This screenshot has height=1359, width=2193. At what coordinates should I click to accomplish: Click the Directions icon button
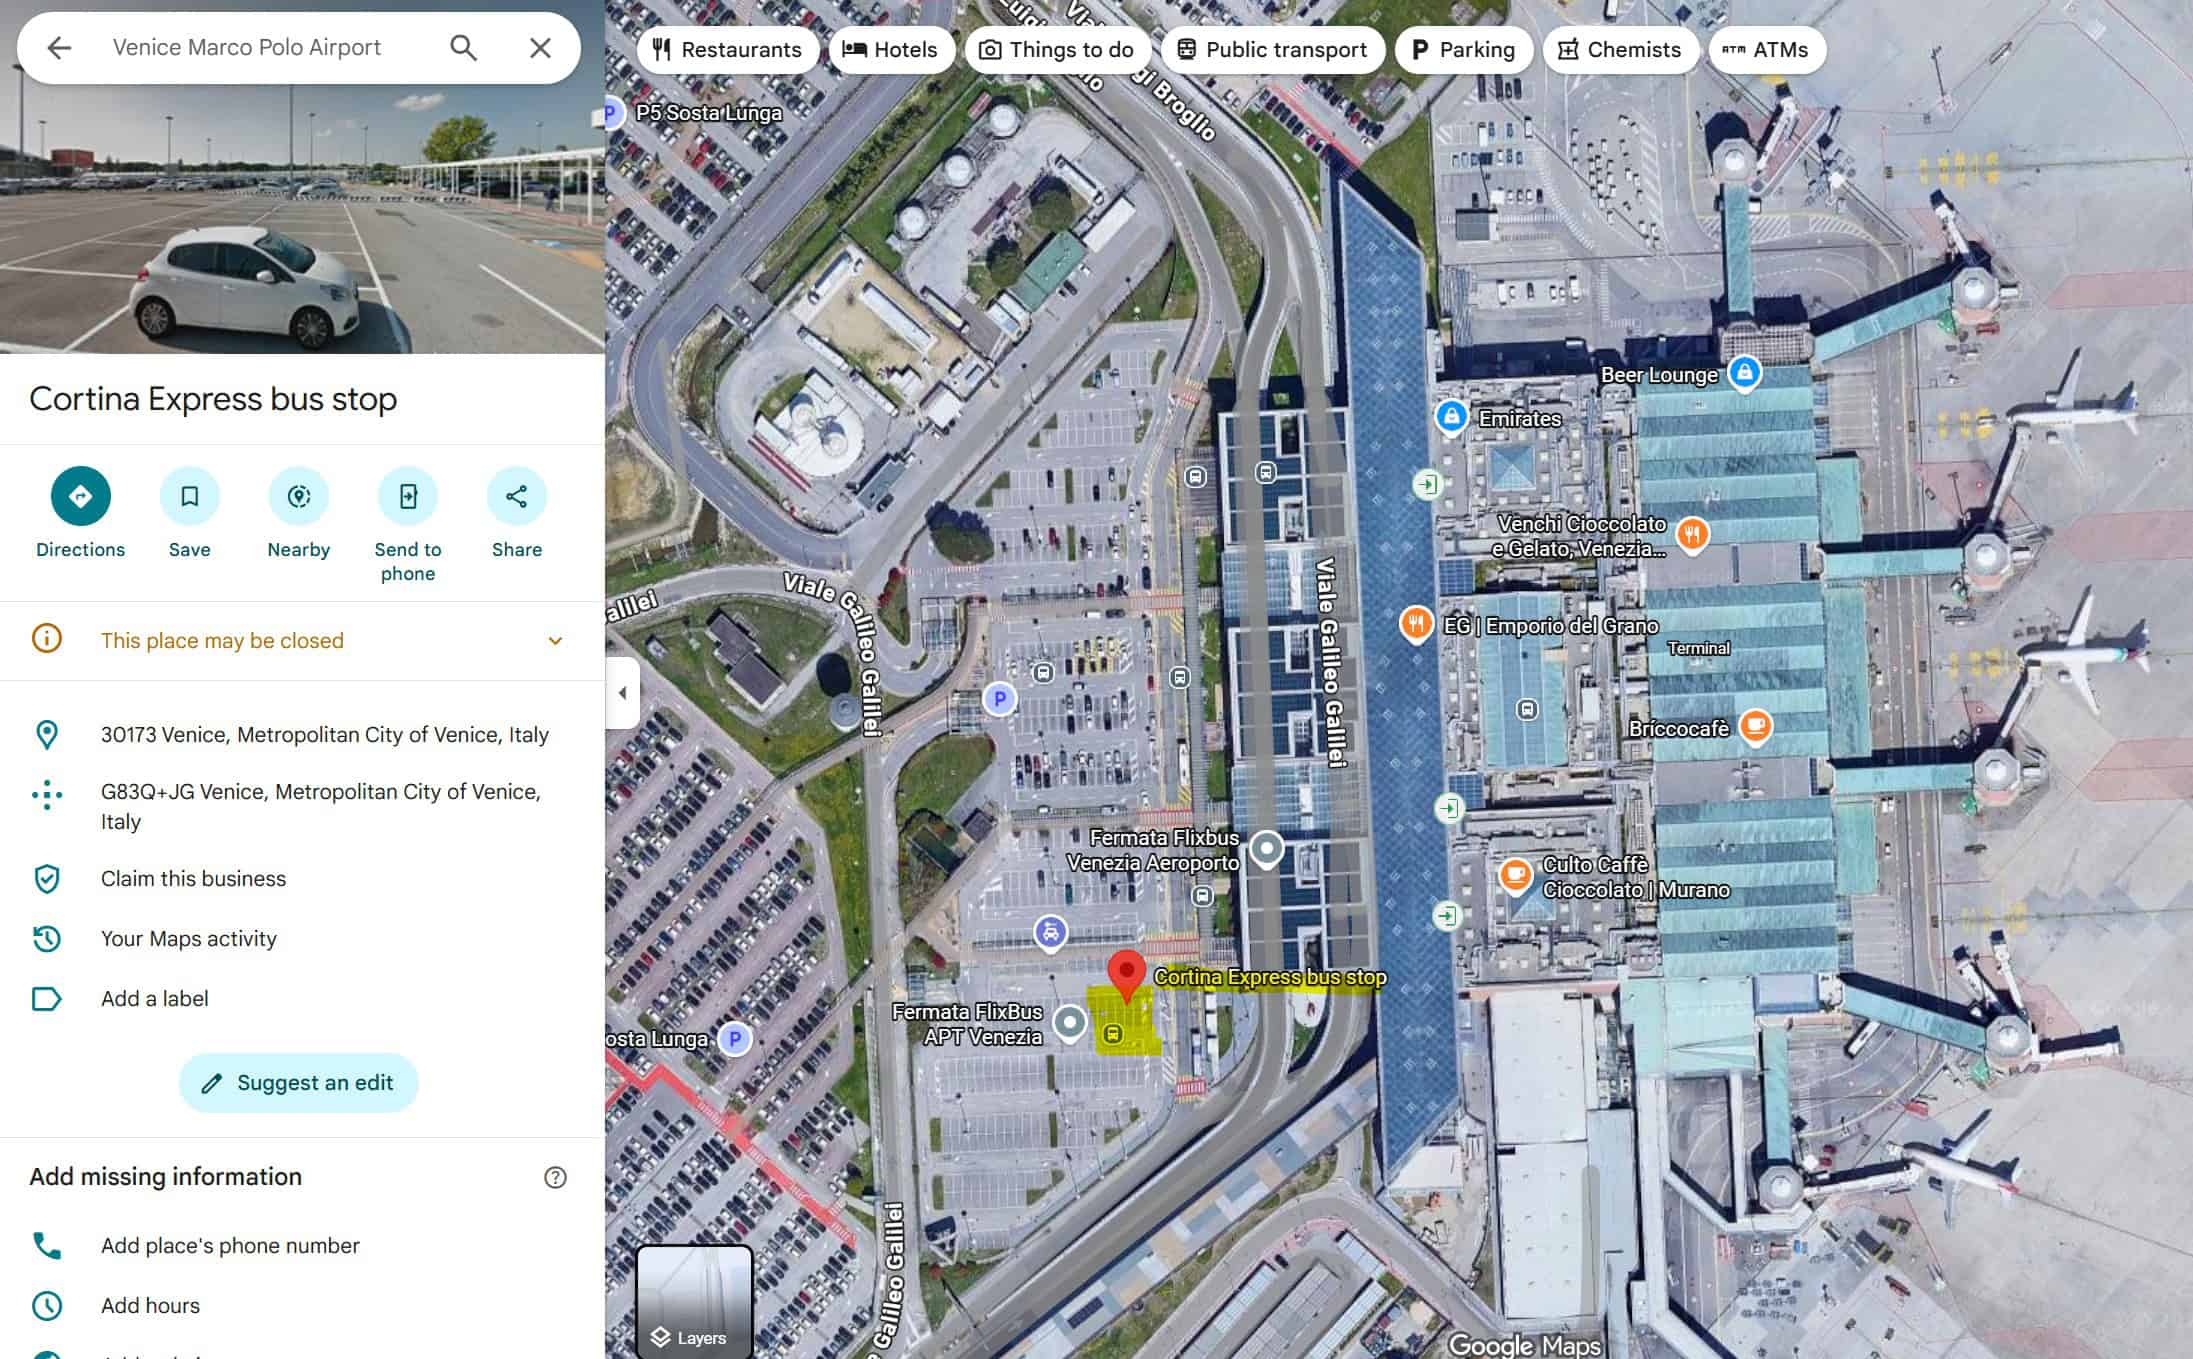tap(80, 496)
